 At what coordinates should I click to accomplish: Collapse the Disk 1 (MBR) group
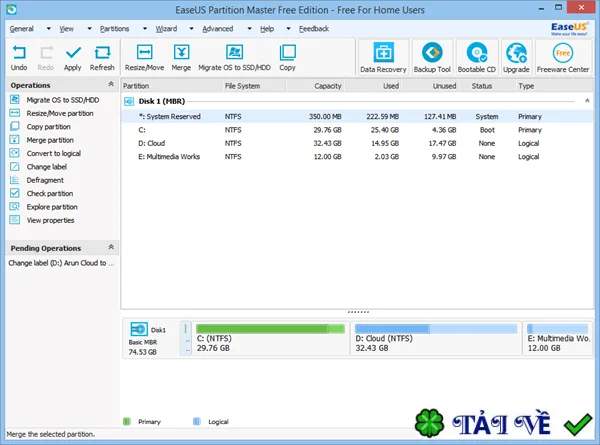pos(587,101)
